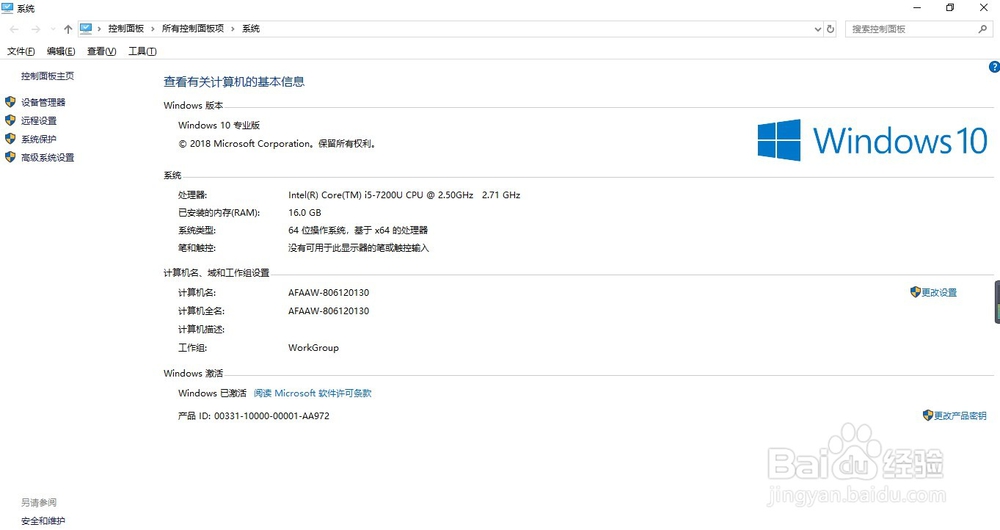1000x530 pixels.
Task: Click shield icon beside 系统保护
Action: (10, 138)
